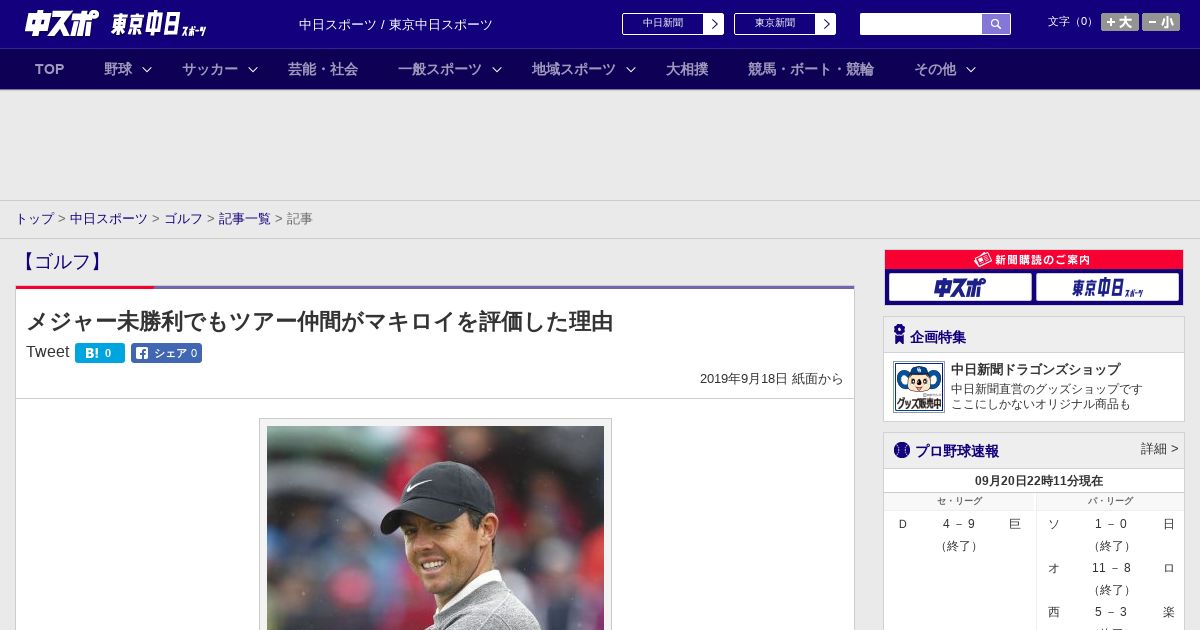1200x630 pixels.
Task: Click the 企画特集 ribbon icon
Action: [899, 335]
